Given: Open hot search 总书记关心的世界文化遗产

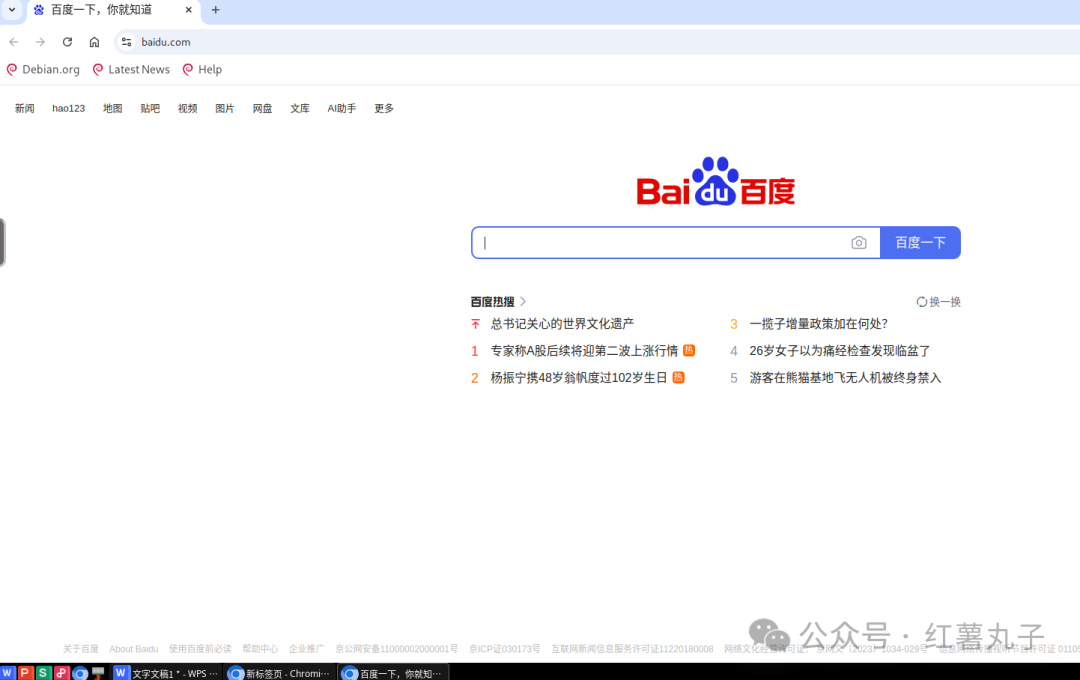Looking at the screenshot, I should 562,324.
